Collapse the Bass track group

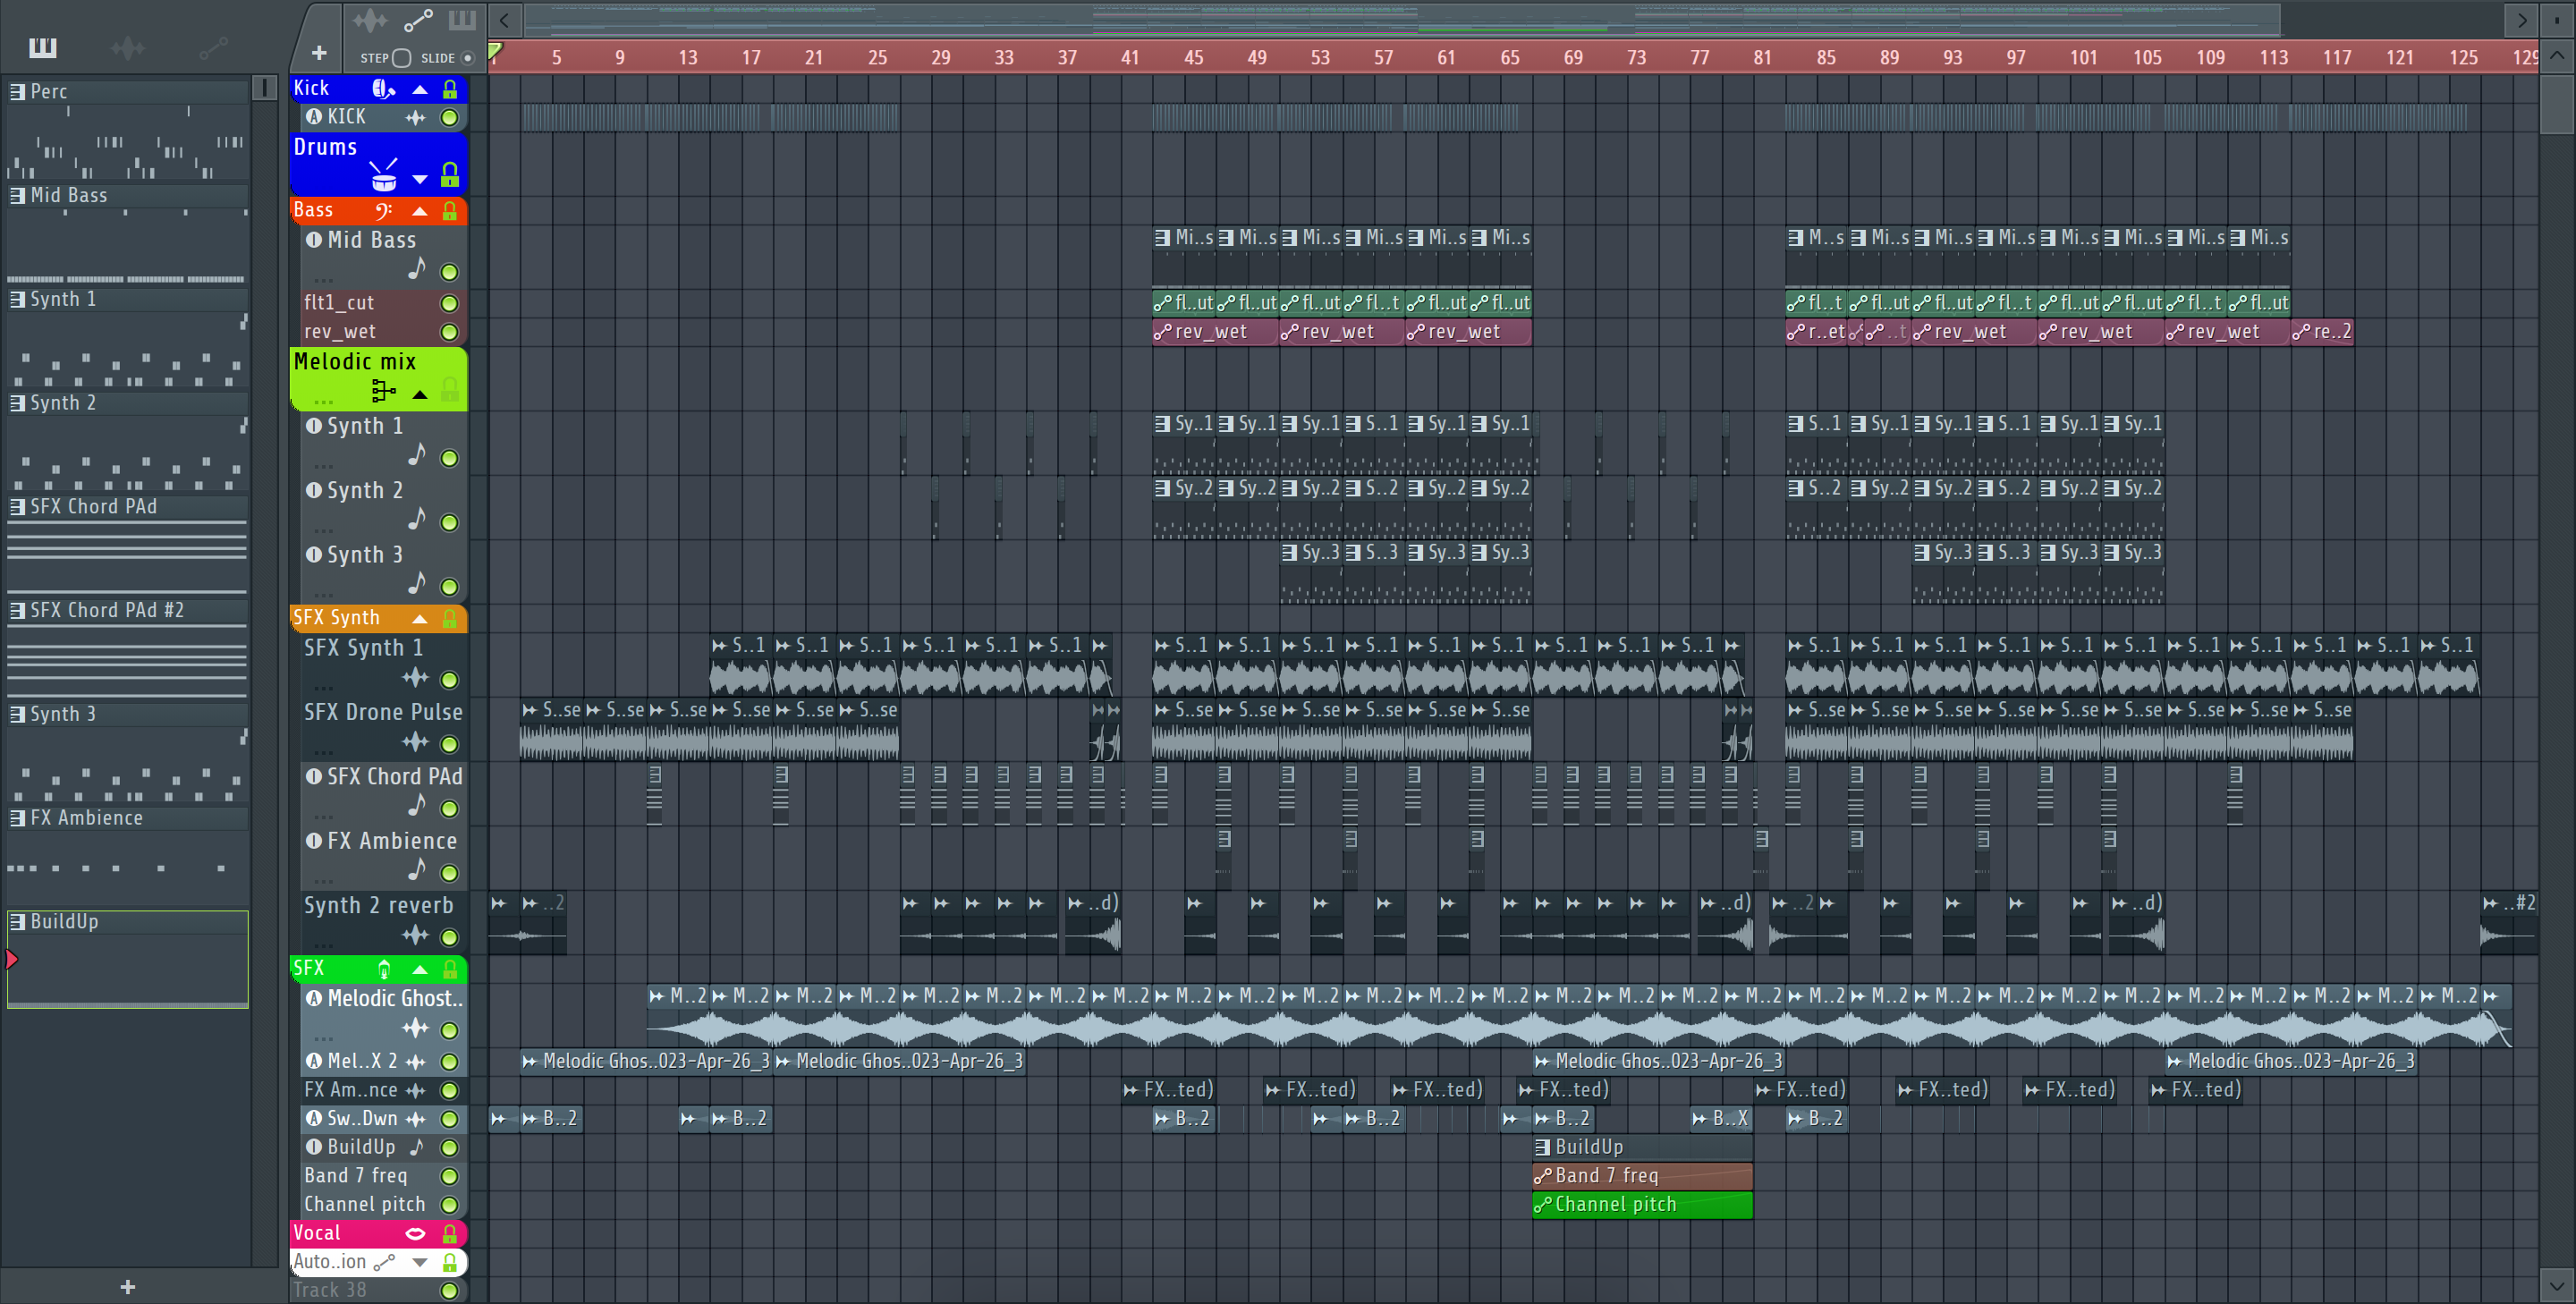[420, 211]
